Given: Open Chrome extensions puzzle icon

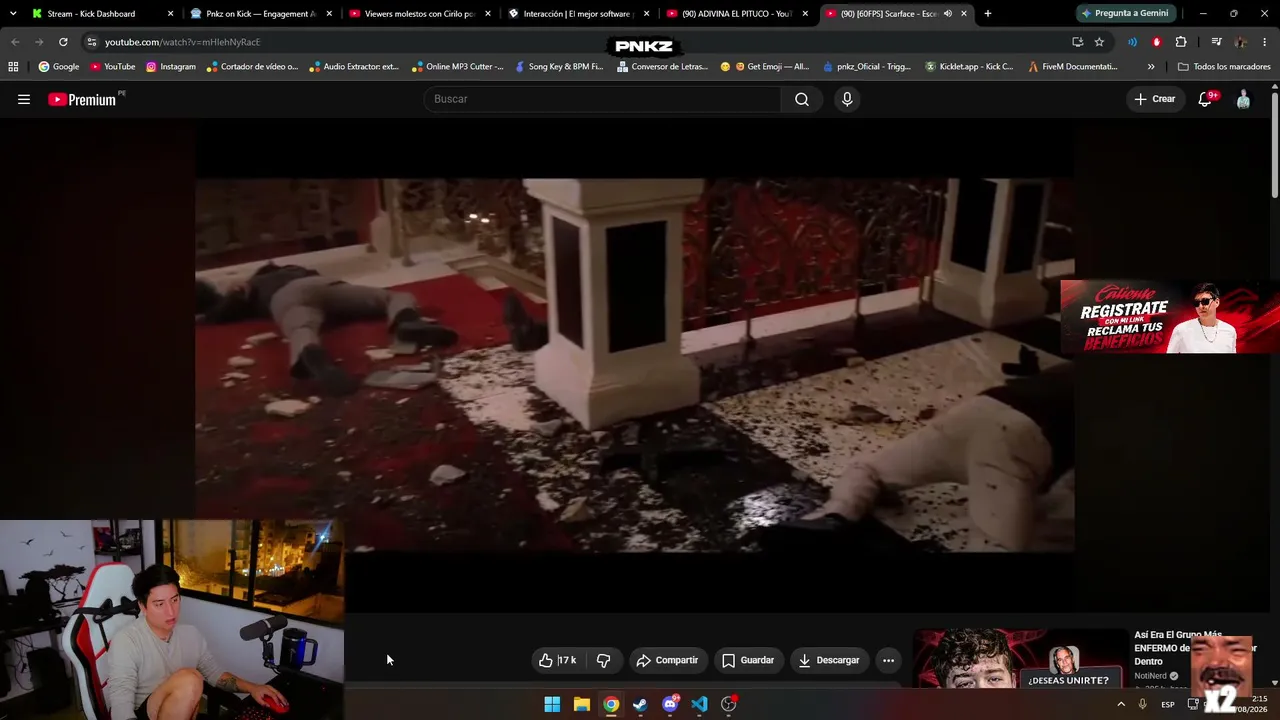Looking at the screenshot, I should 1181,42.
